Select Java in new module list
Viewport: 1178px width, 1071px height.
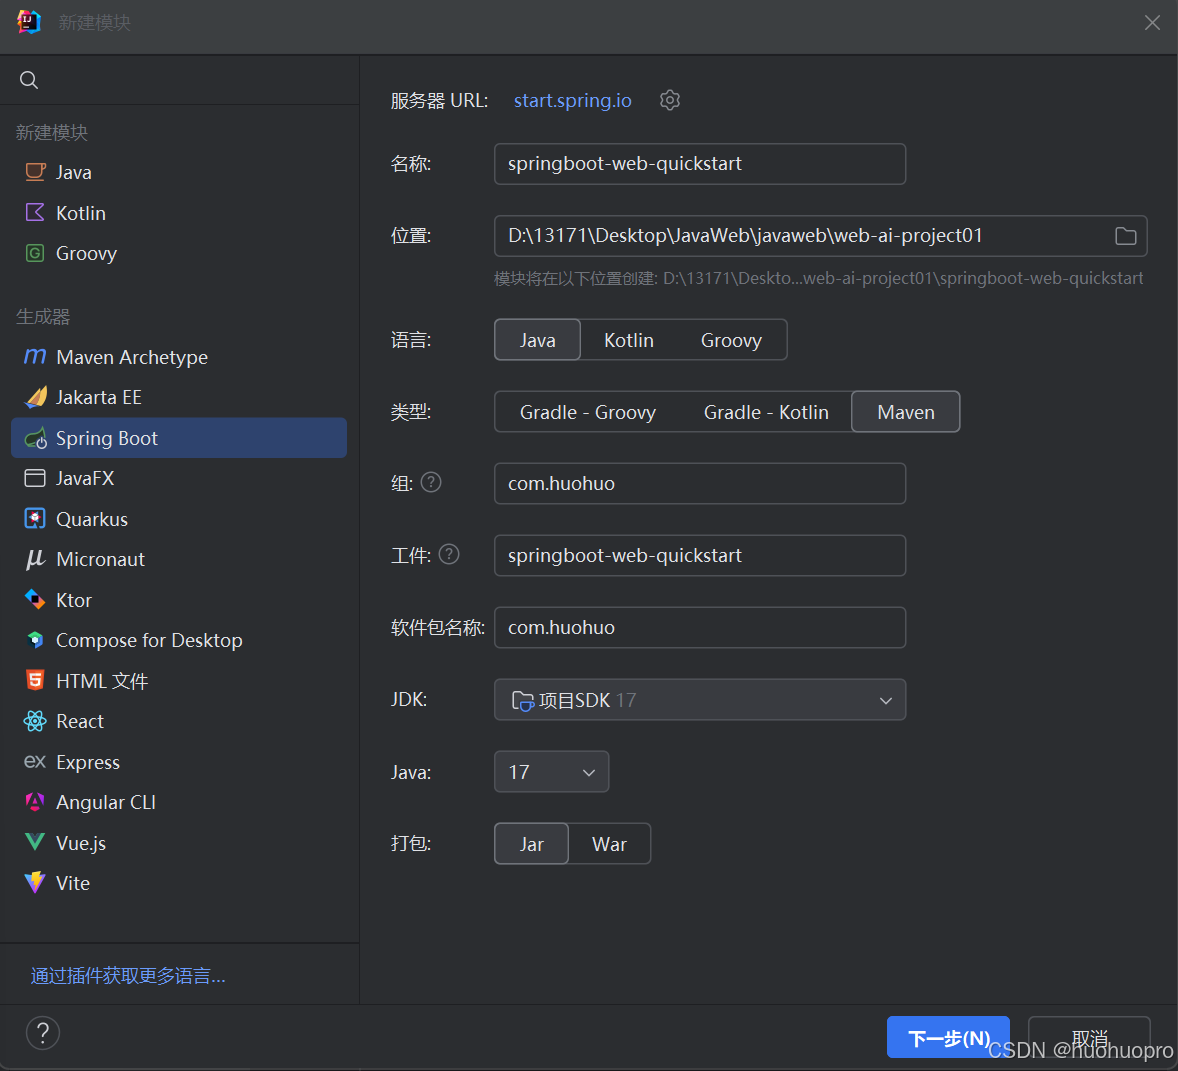pos(179,172)
